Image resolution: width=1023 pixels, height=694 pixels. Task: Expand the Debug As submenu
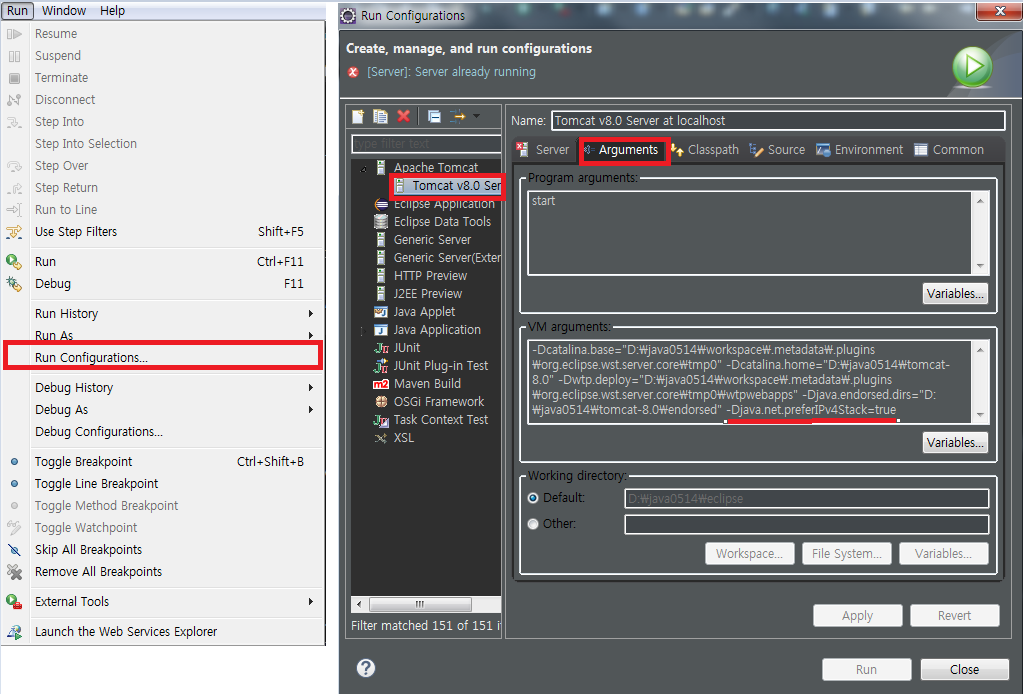tap(311, 410)
